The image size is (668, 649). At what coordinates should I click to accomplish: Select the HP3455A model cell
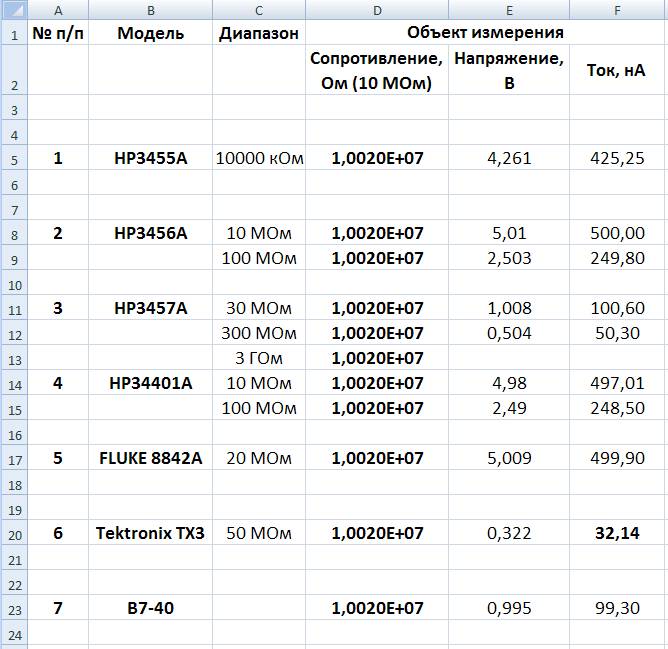point(150,158)
